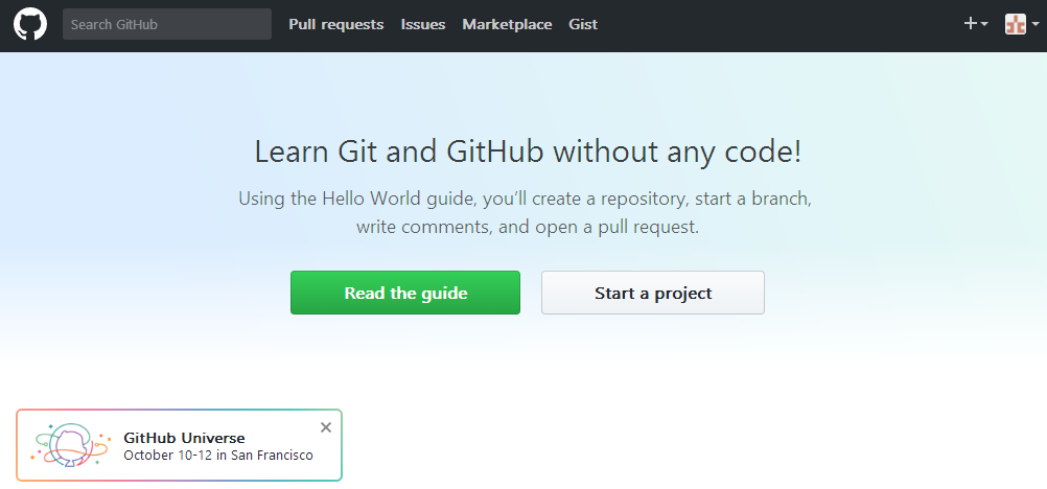This screenshot has width=1047, height=489.
Task: Open Gist from the header
Action: pyautogui.click(x=583, y=25)
